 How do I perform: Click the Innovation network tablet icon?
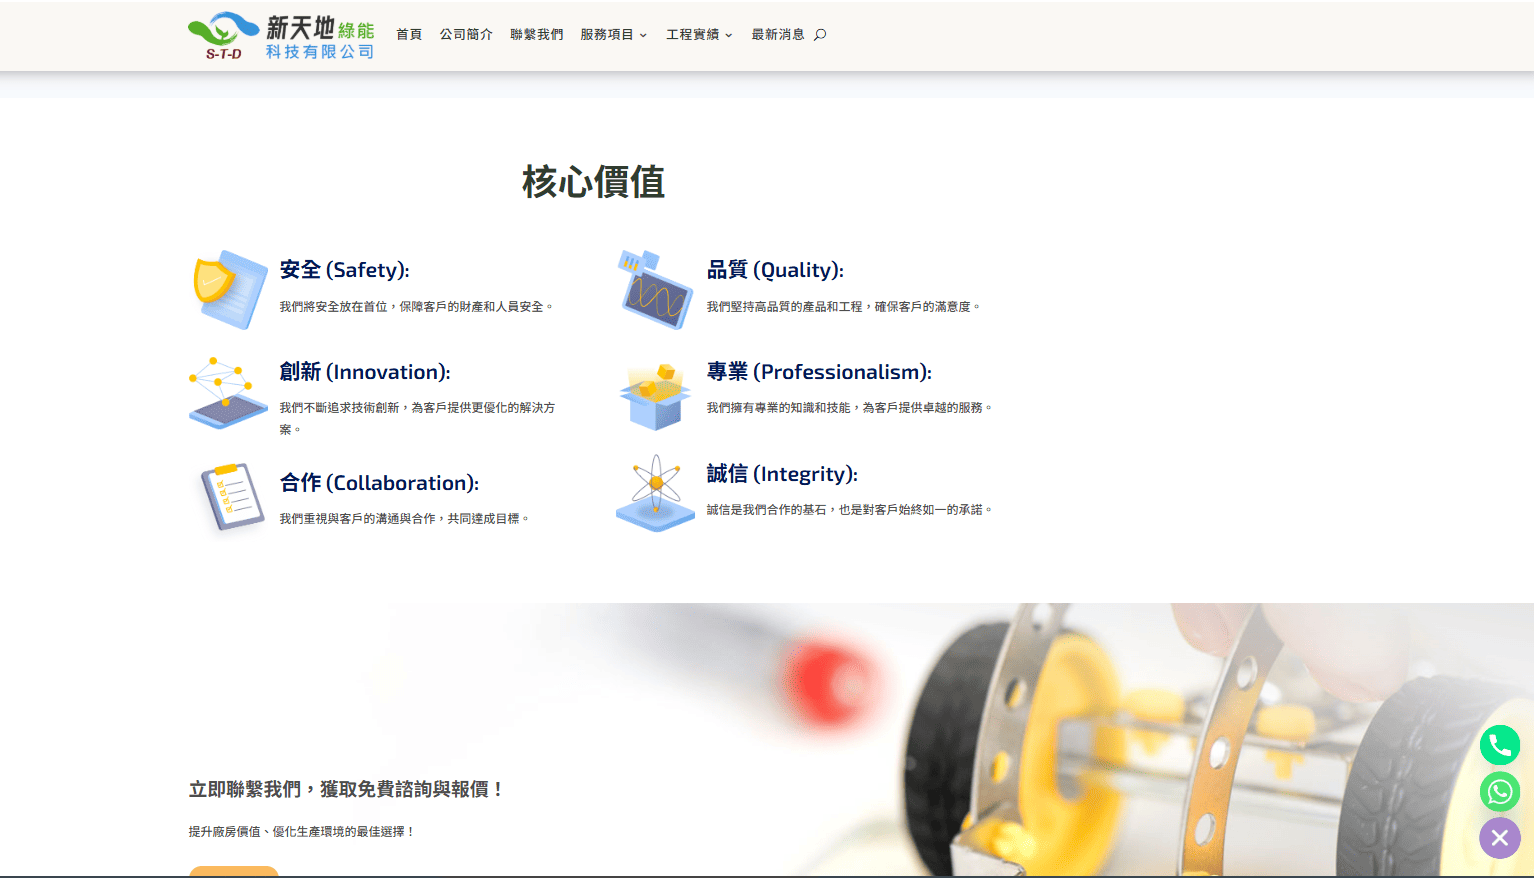coord(229,392)
